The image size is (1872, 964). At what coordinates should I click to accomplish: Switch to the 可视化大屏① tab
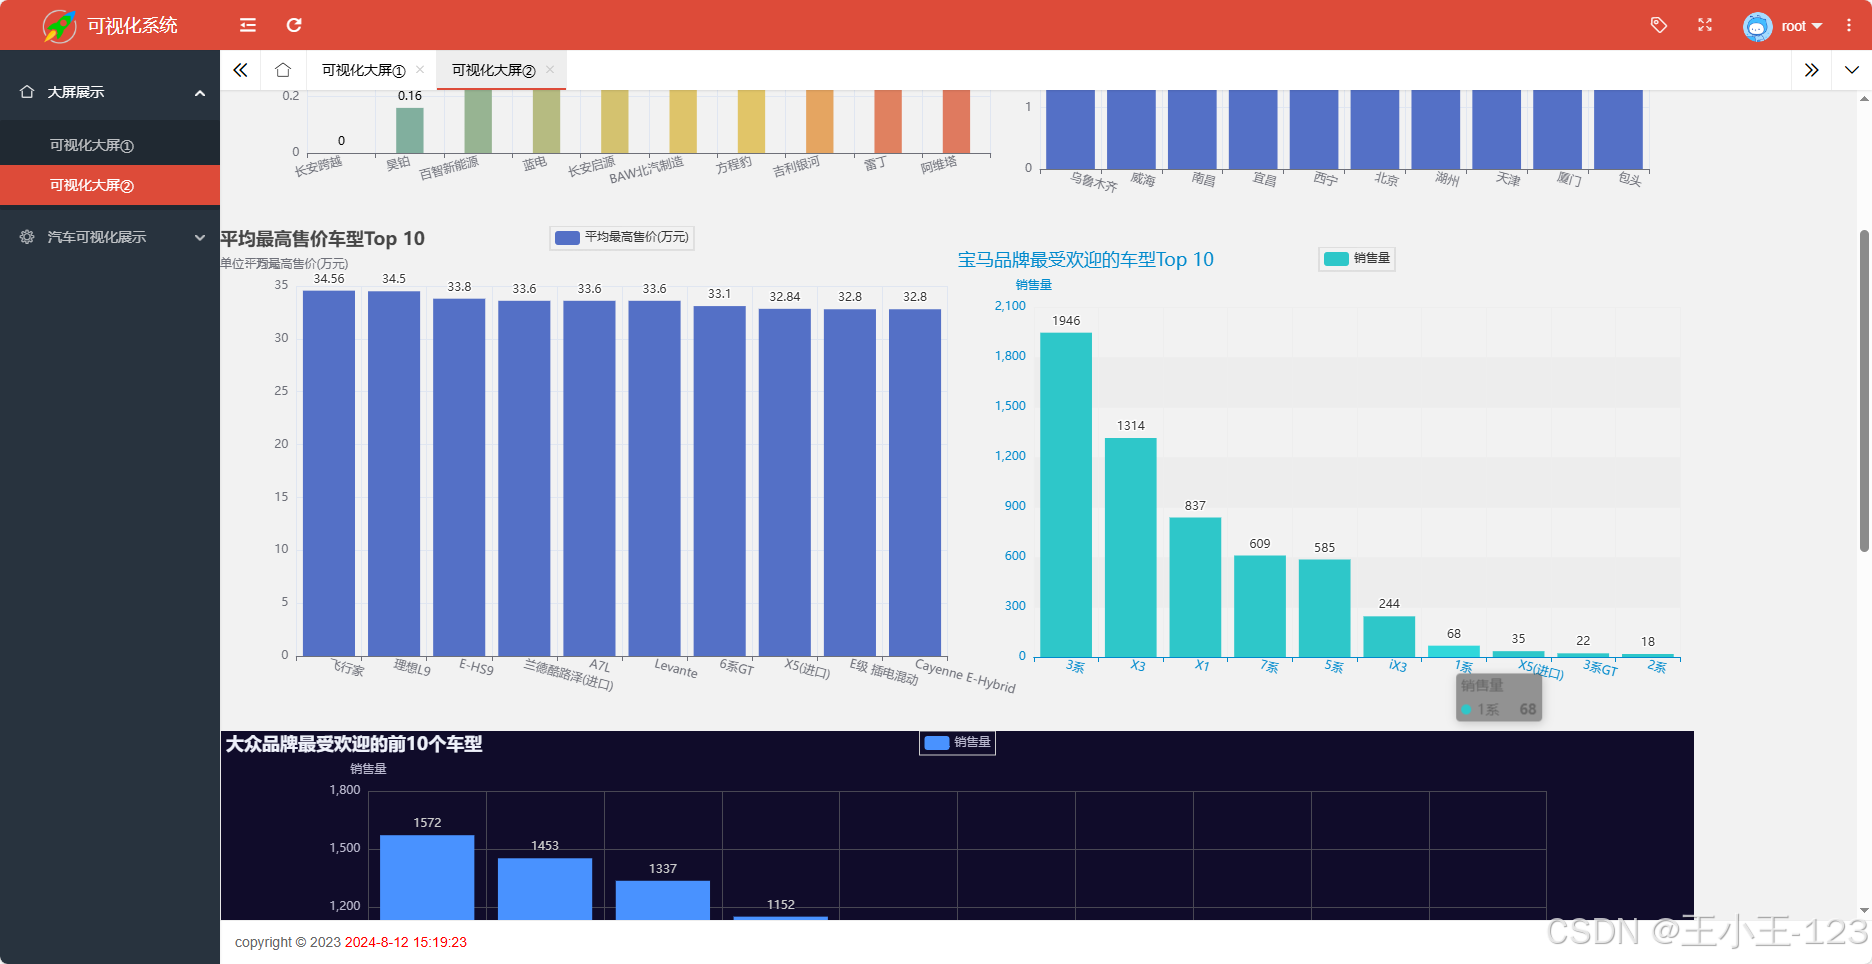tap(363, 70)
